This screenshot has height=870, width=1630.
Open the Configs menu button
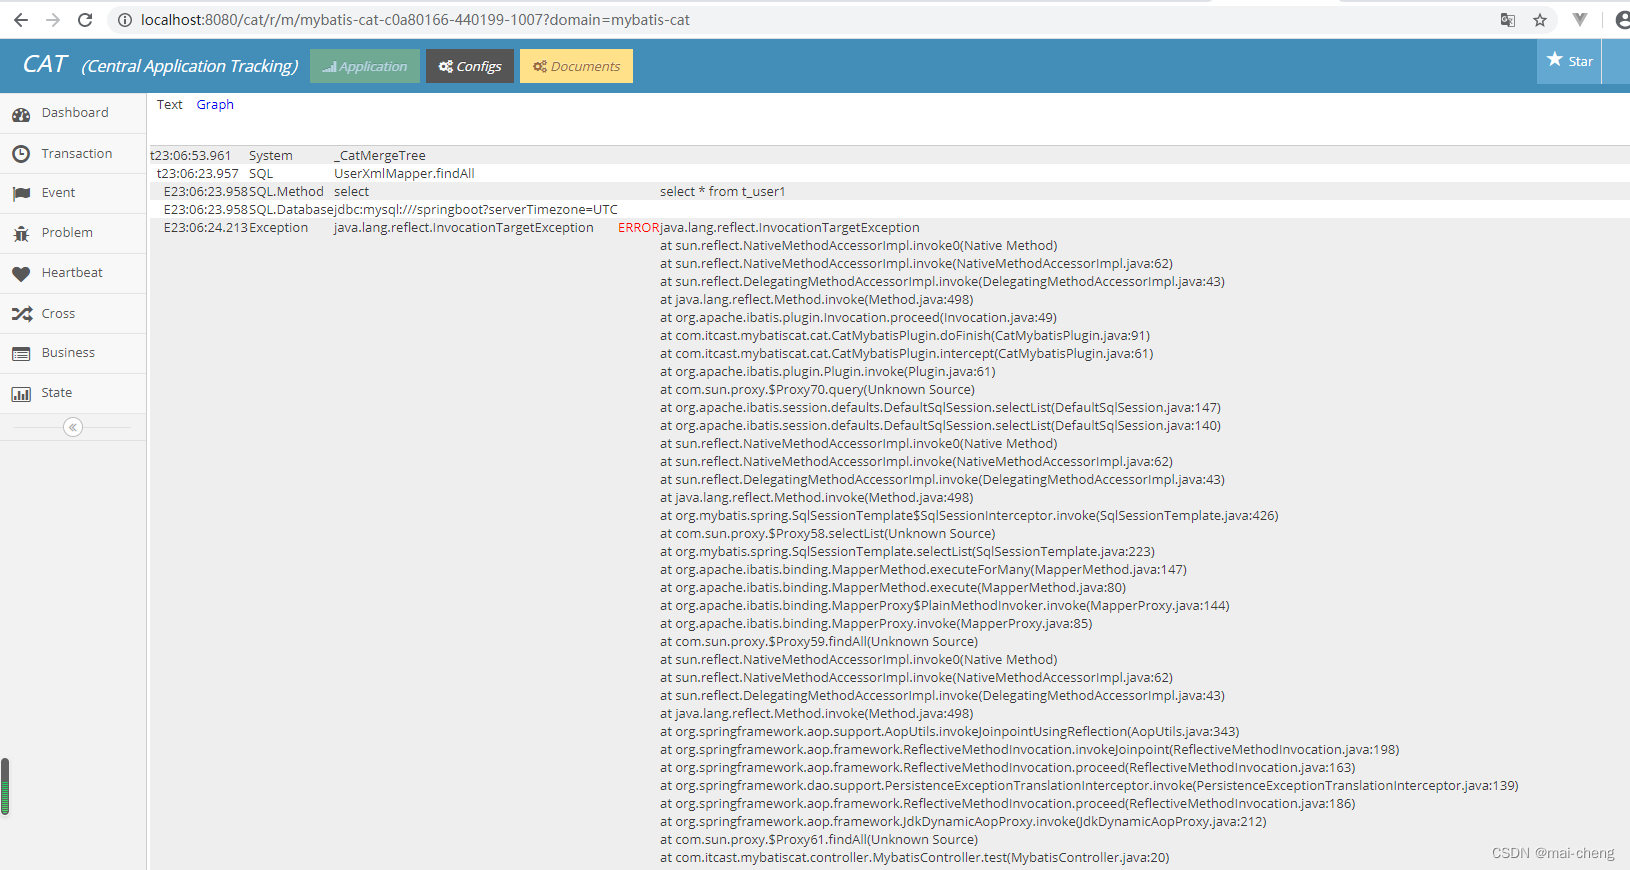(x=470, y=66)
